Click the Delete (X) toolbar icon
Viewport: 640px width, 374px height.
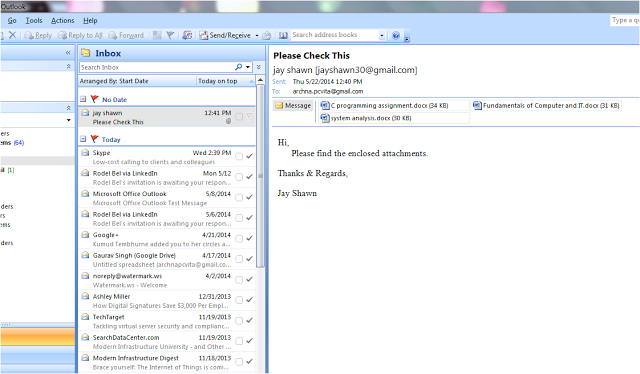[x=13, y=35]
